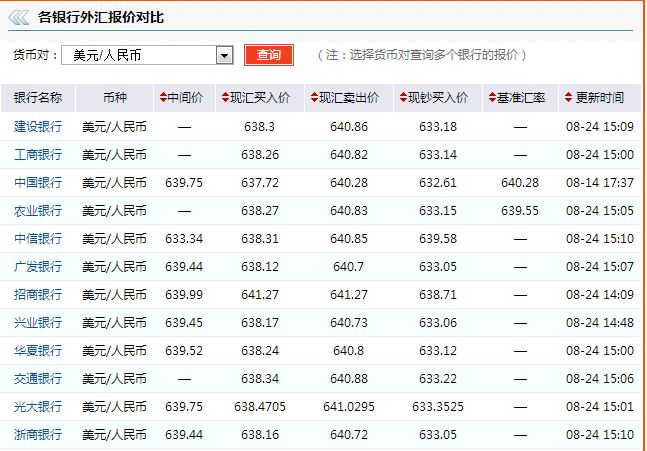Sort by 中间价 using its sort arrows

click(163, 98)
